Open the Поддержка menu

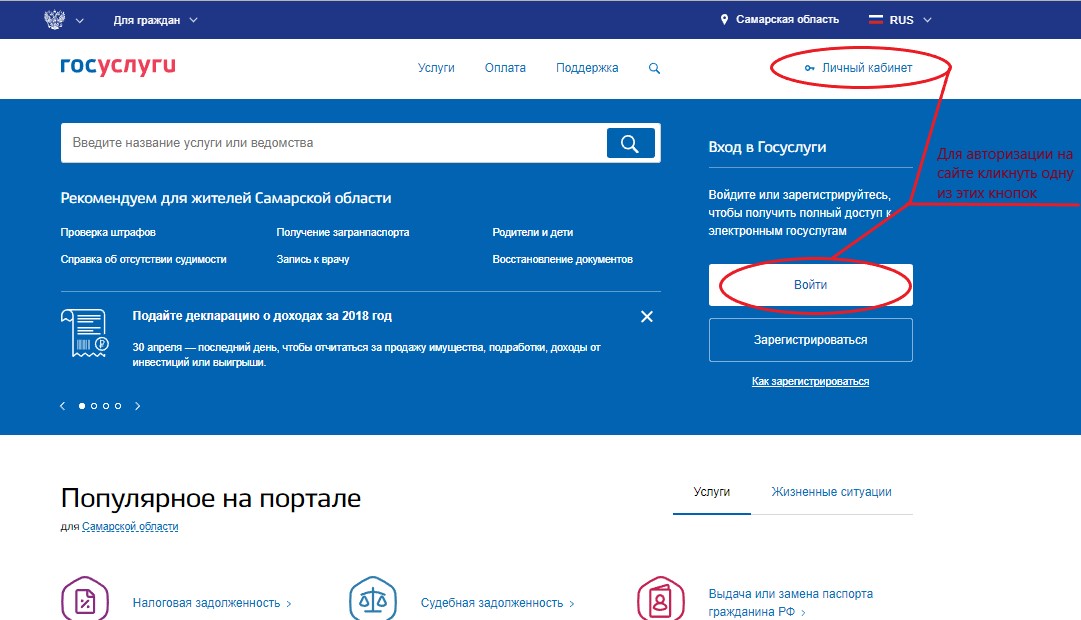[587, 68]
